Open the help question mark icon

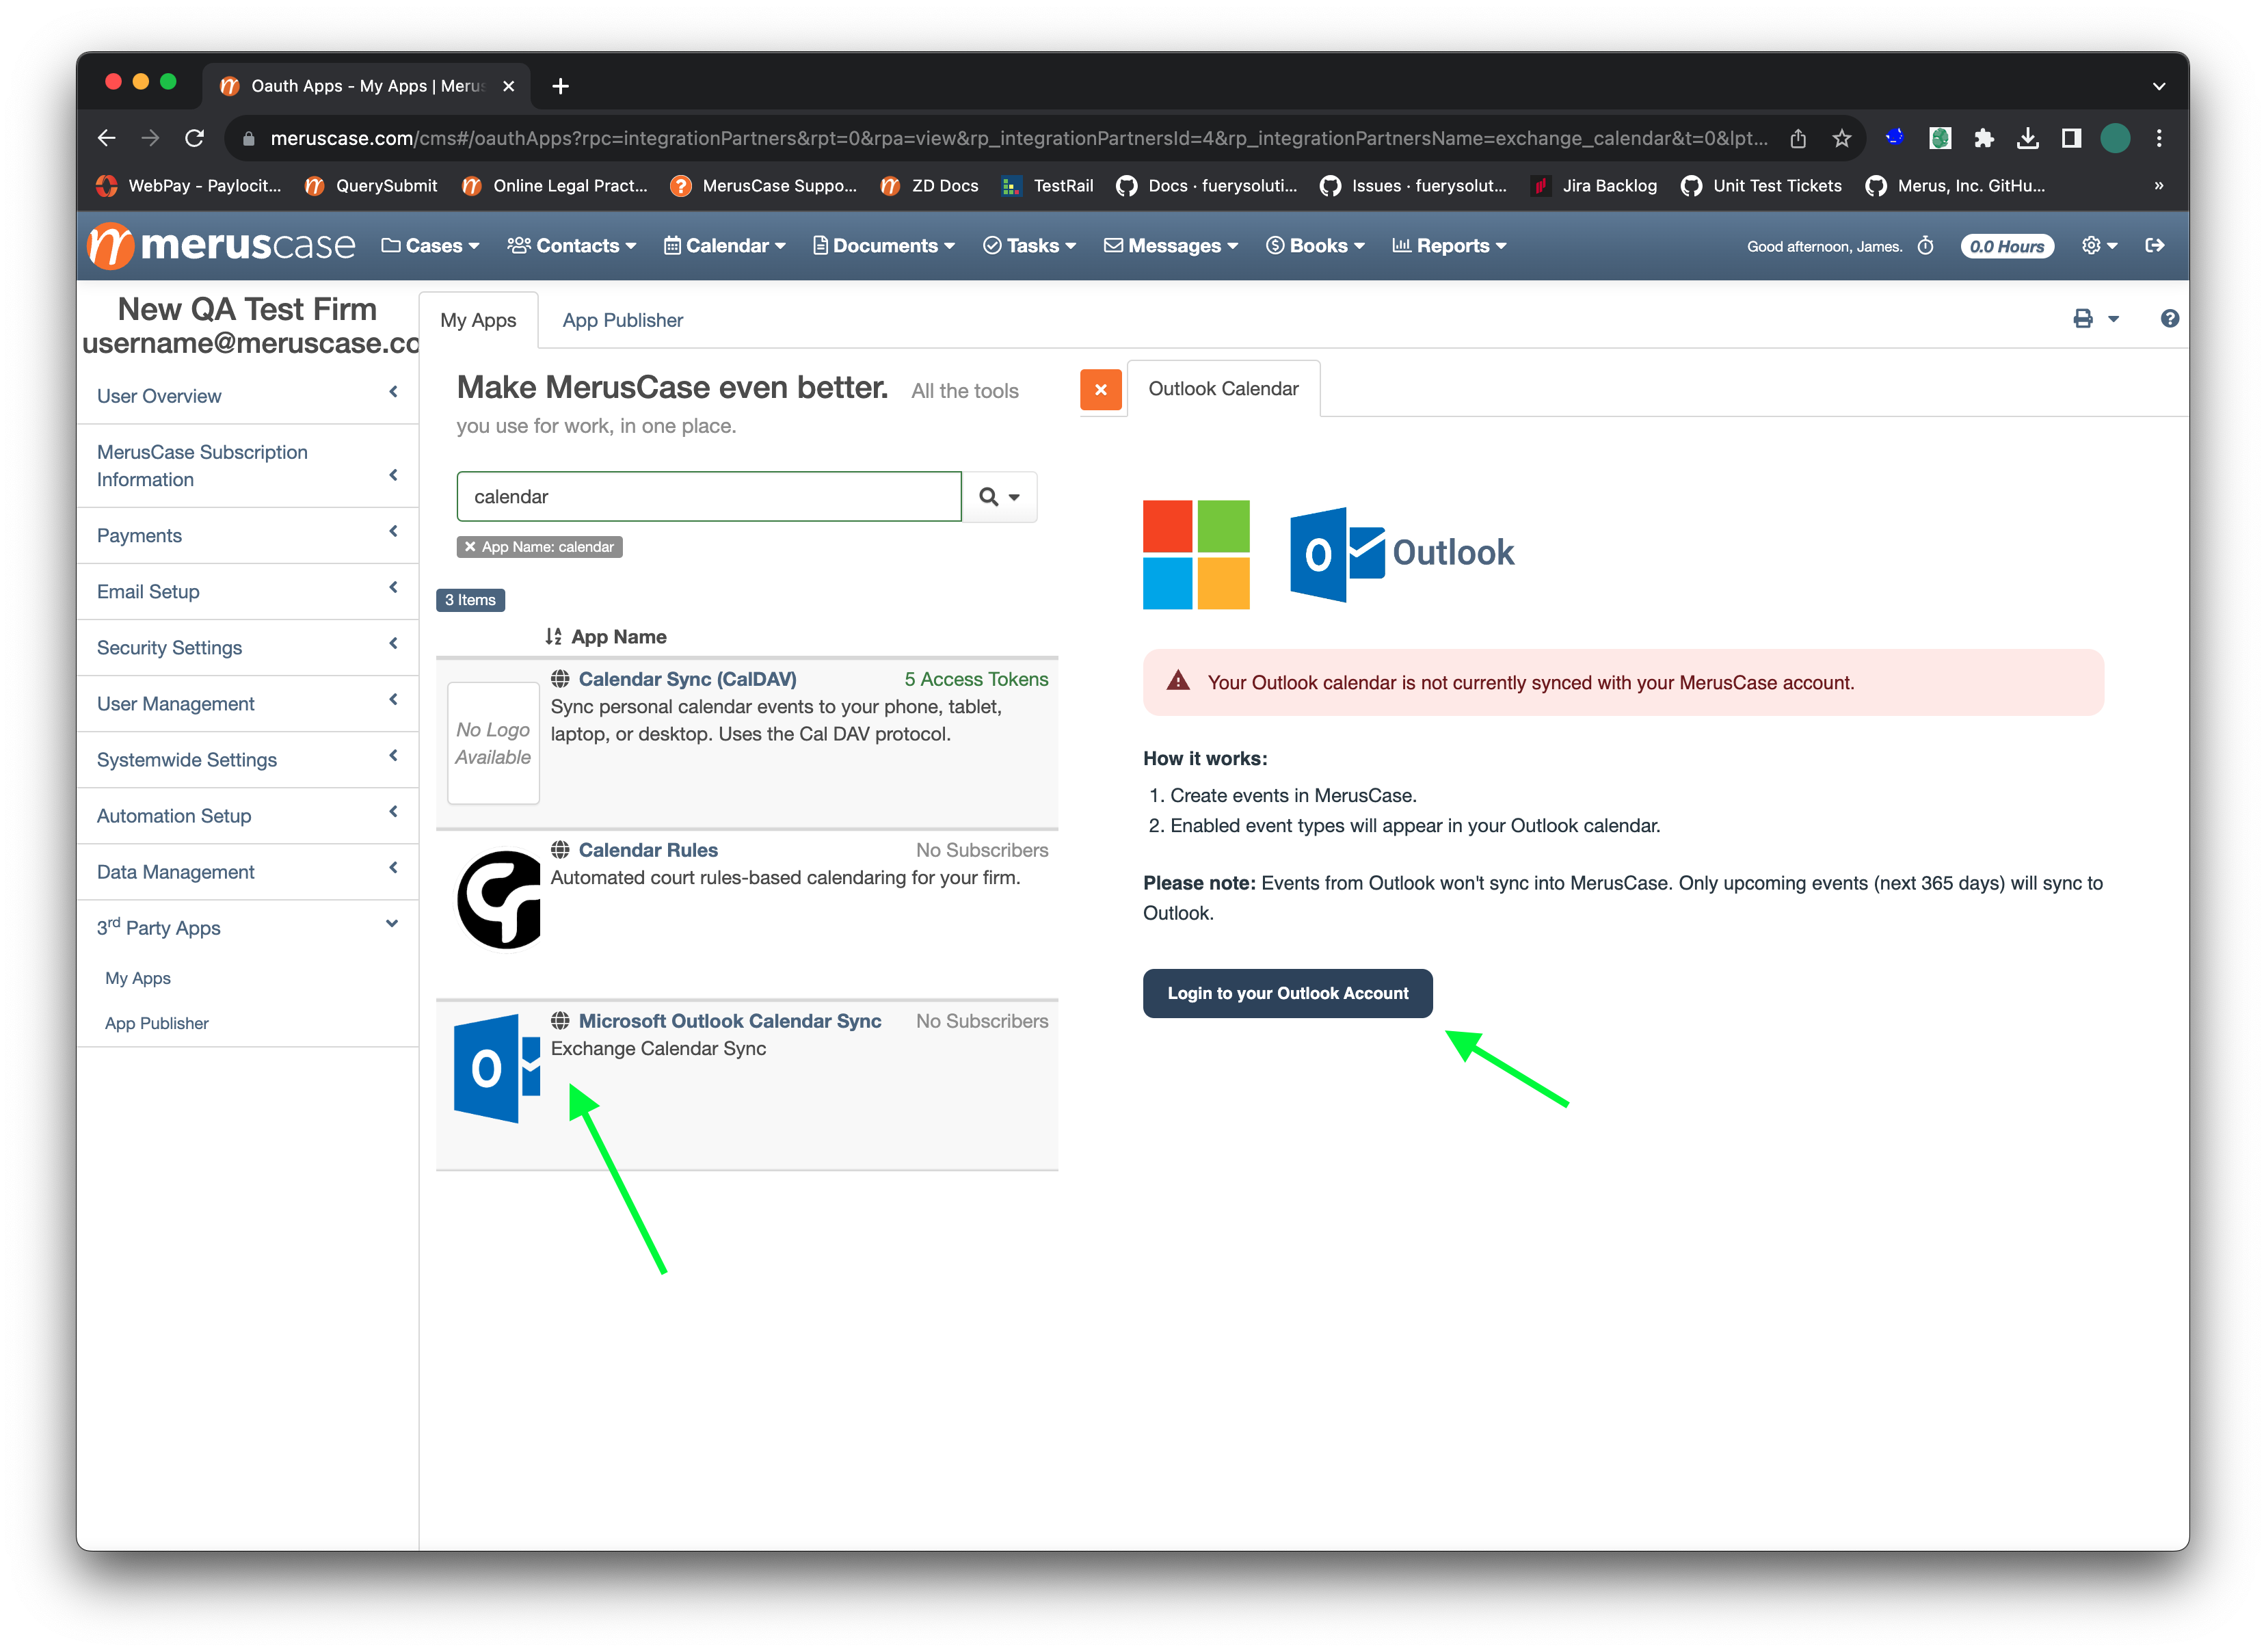pyautogui.click(x=2169, y=318)
